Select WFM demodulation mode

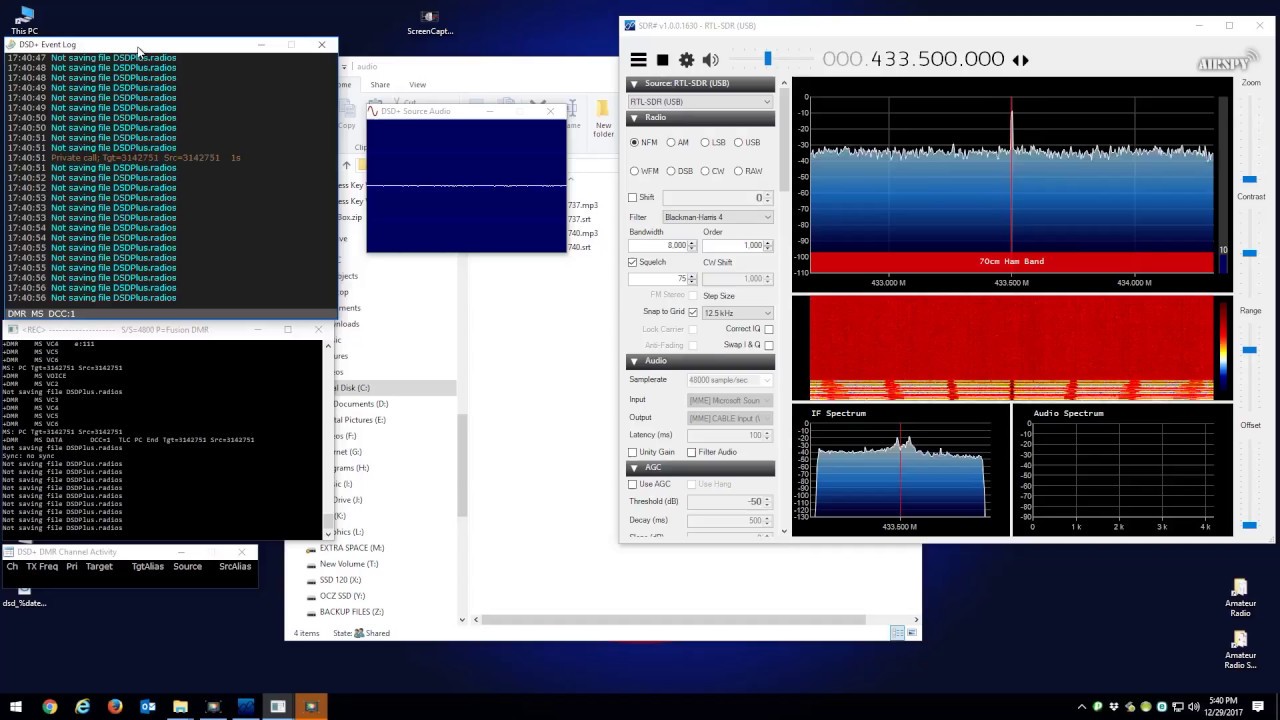coord(644,171)
